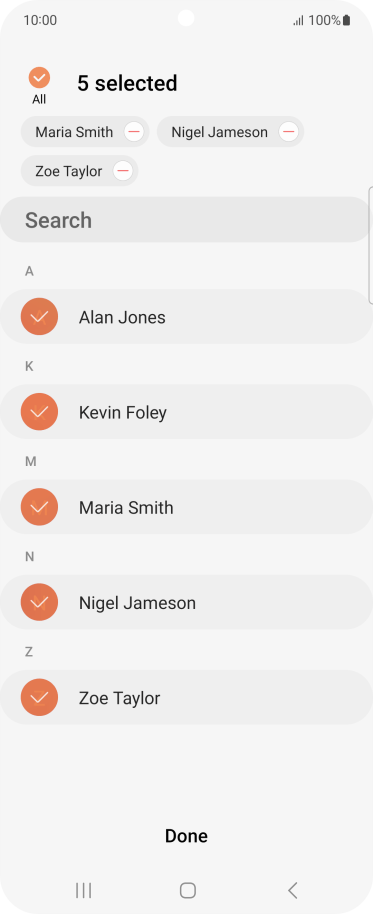This screenshot has width=373, height=914.
Task: Remove Nigel Jameson chip using minus icon
Action: [288, 132]
